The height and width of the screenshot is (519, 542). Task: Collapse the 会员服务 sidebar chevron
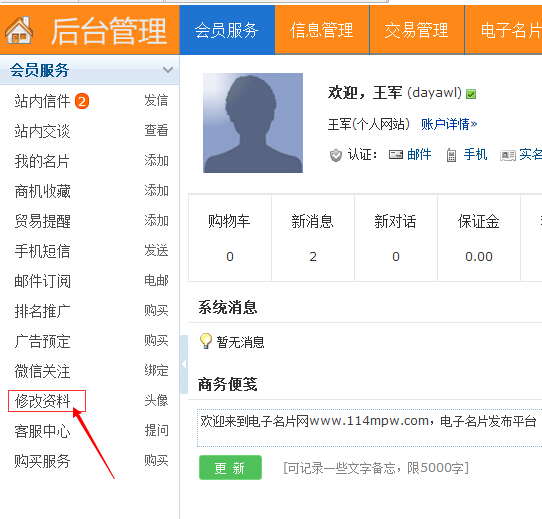click(x=168, y=70)
